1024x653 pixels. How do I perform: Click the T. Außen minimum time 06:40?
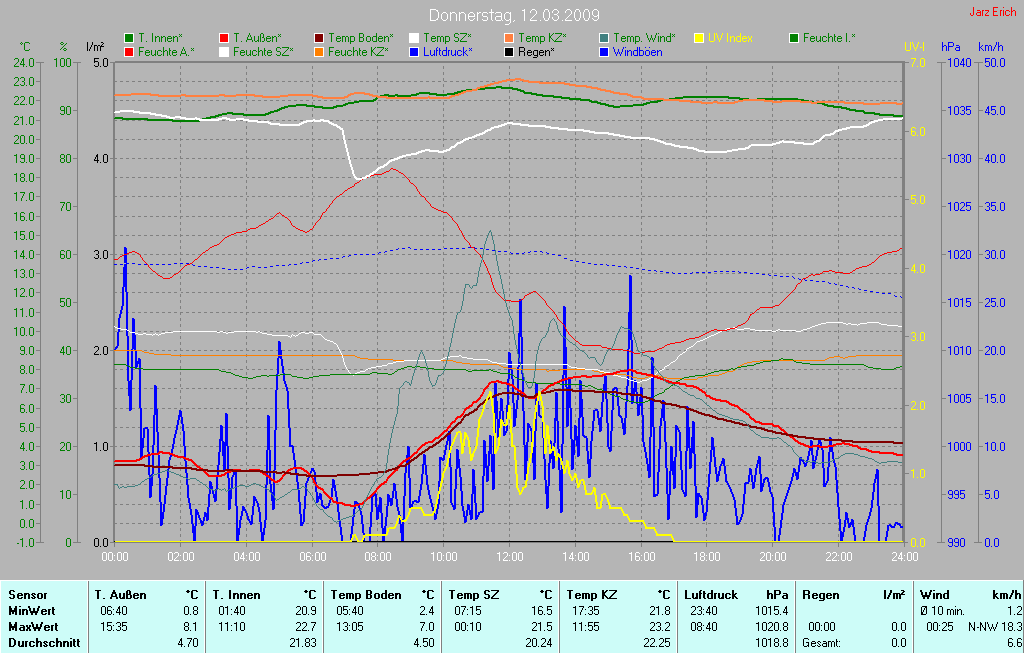coord(115,611)
